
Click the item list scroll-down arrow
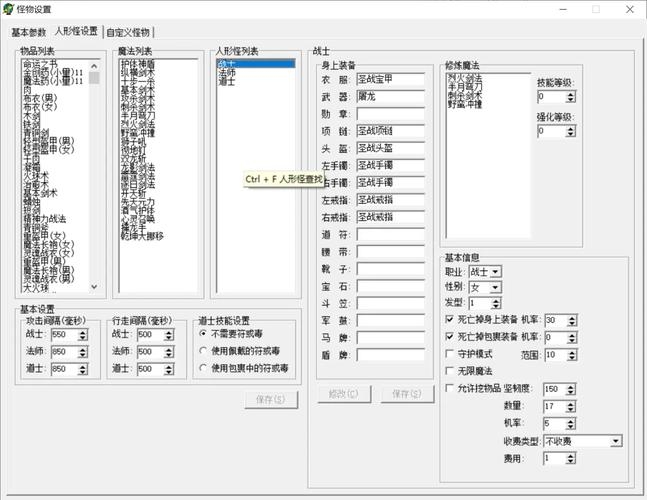[x=94, y=286]
